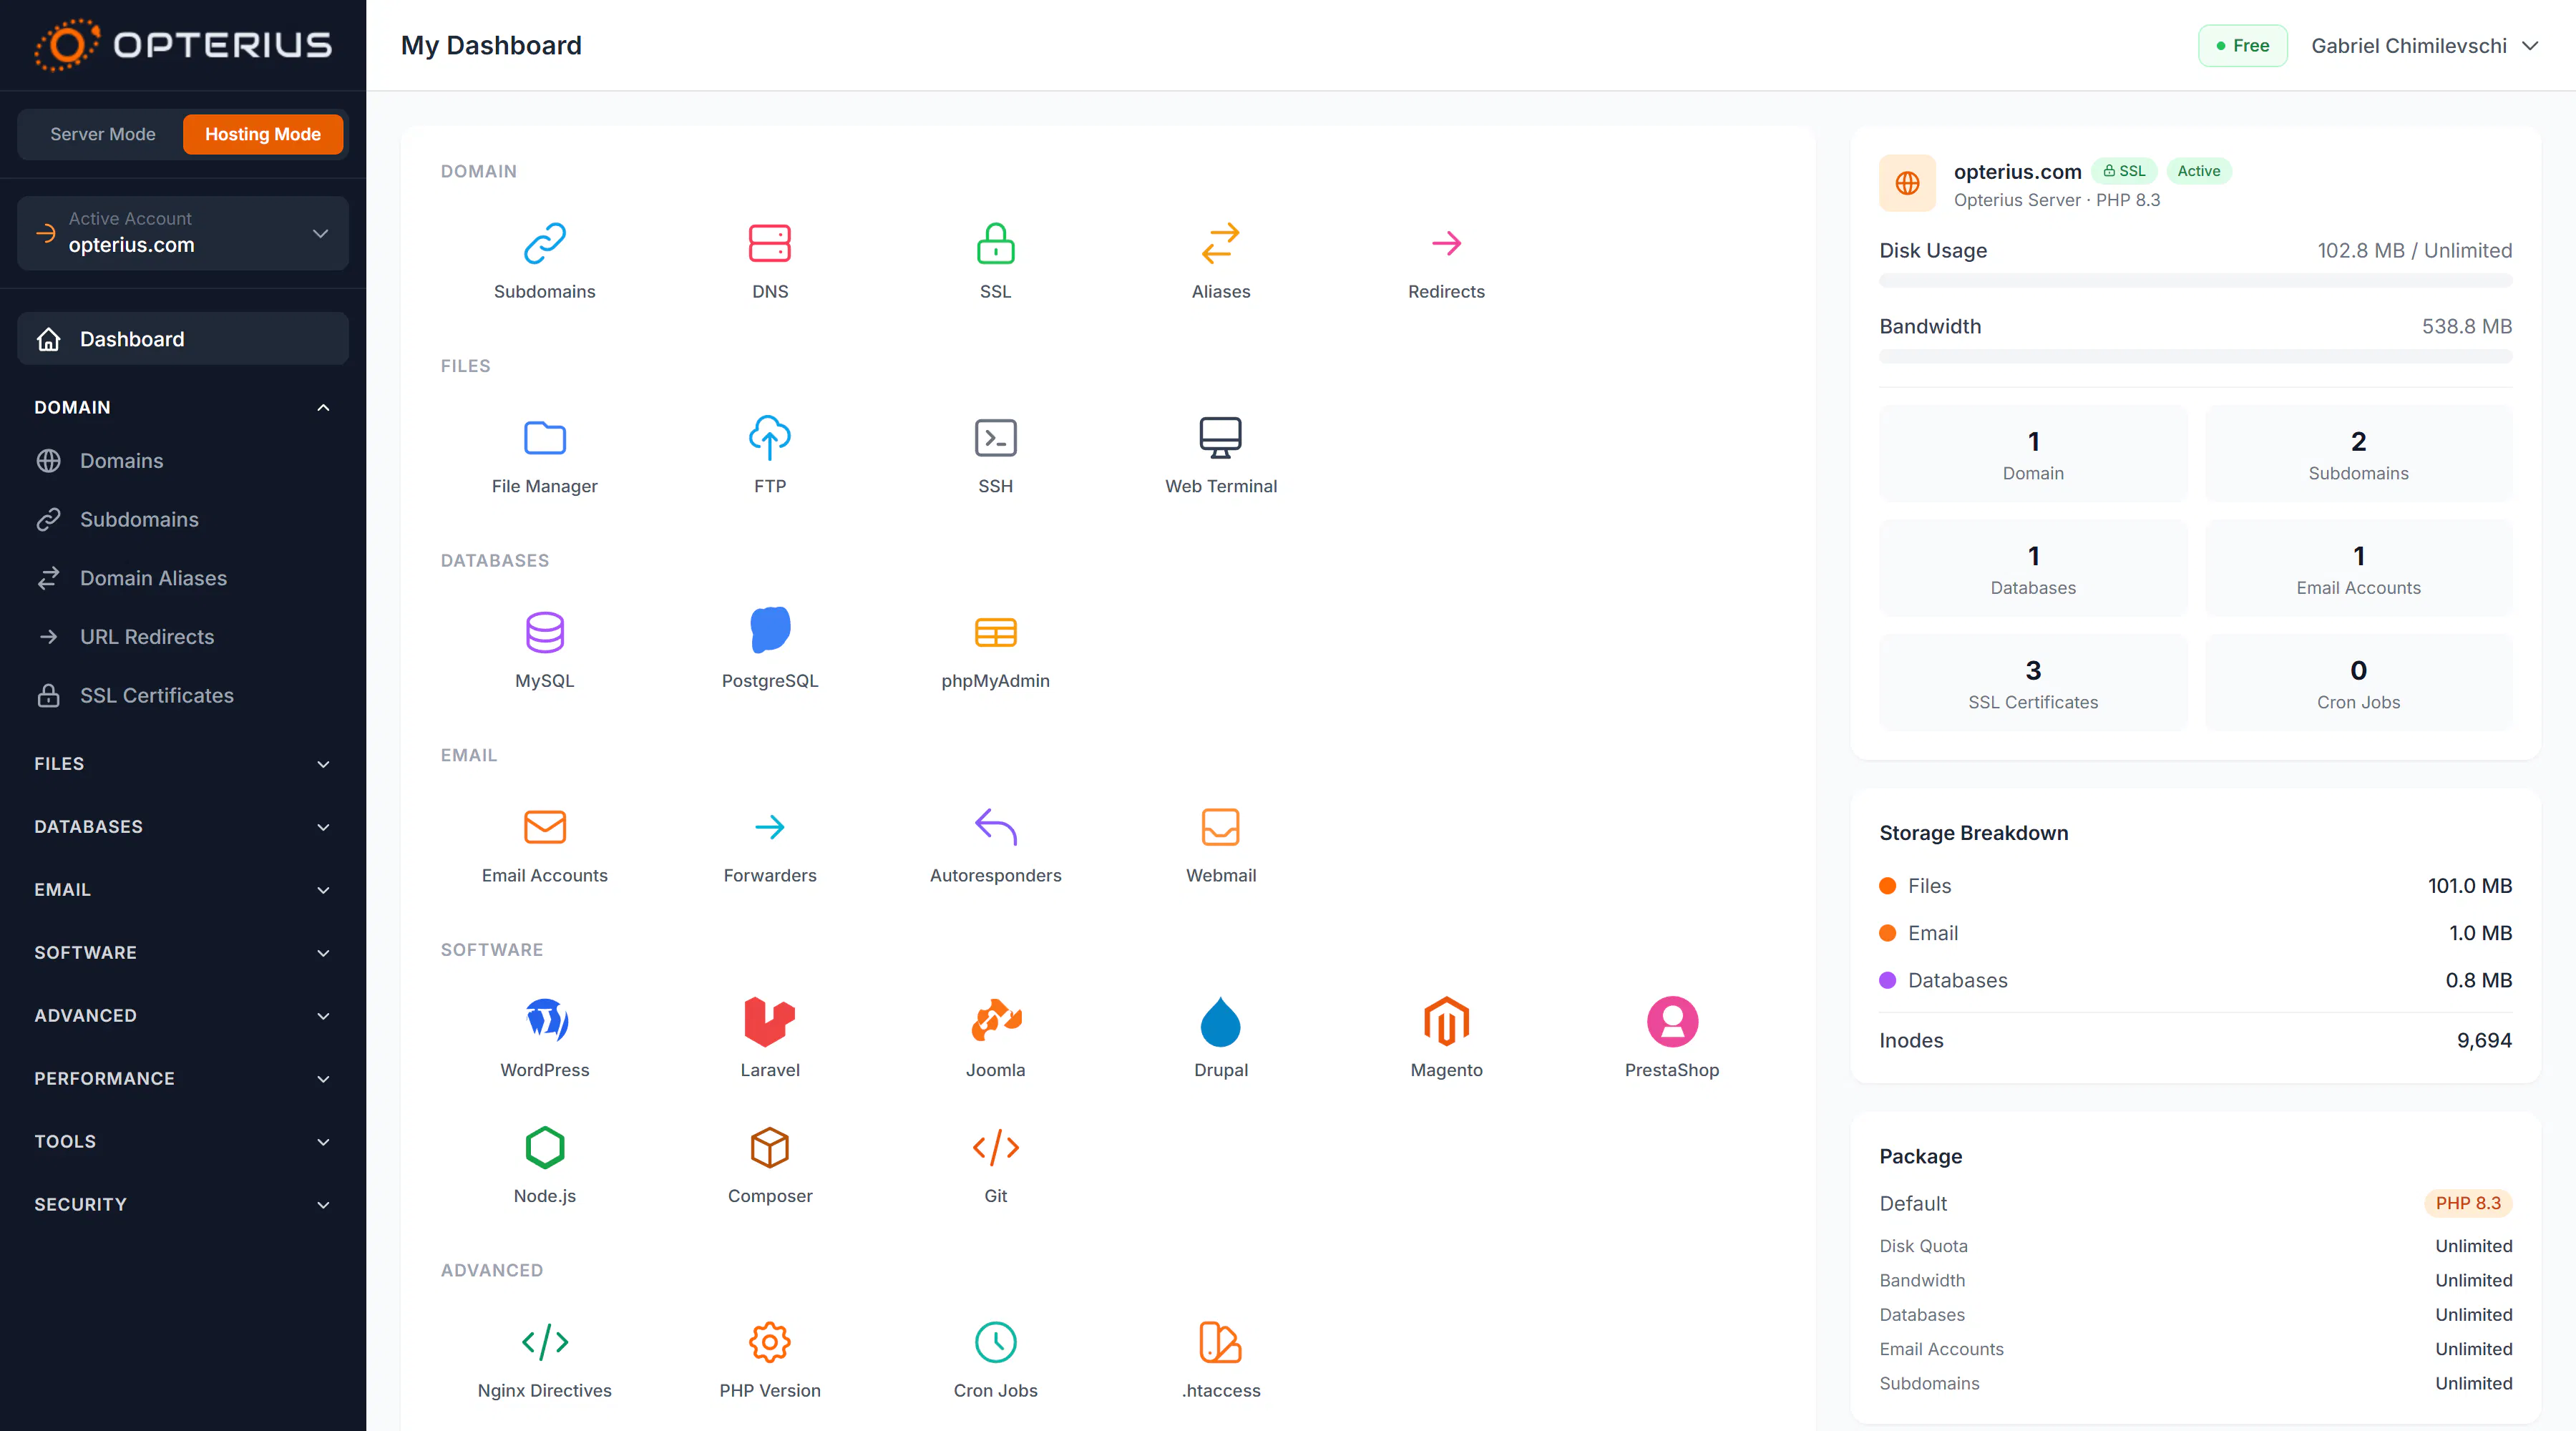Open SSL Certificates in the sidebar
Screen dimensions: 2576x1431
pos(183,696)
